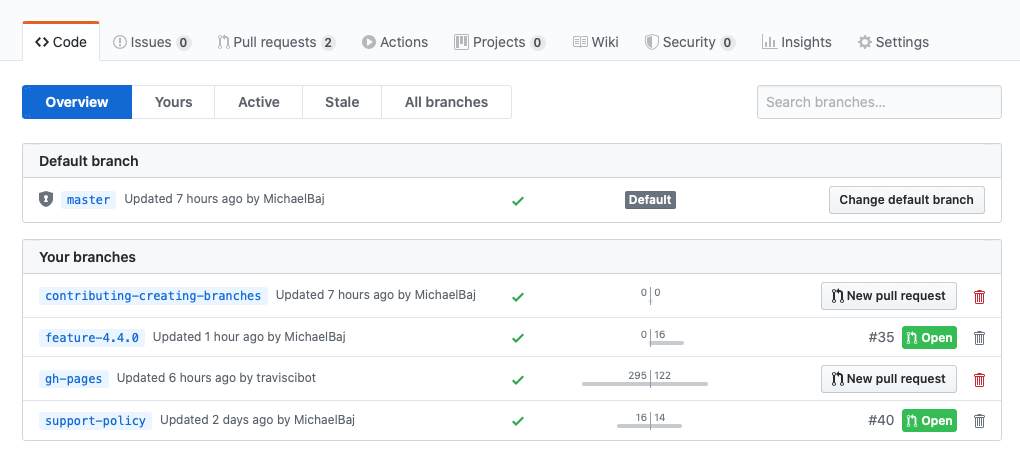Open the Pull requests tab
This screenshot has height=452, width=1020.
(276, 42)
